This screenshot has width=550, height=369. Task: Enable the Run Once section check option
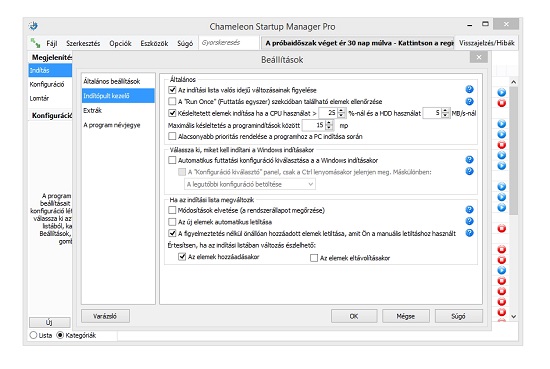[172, 102]
